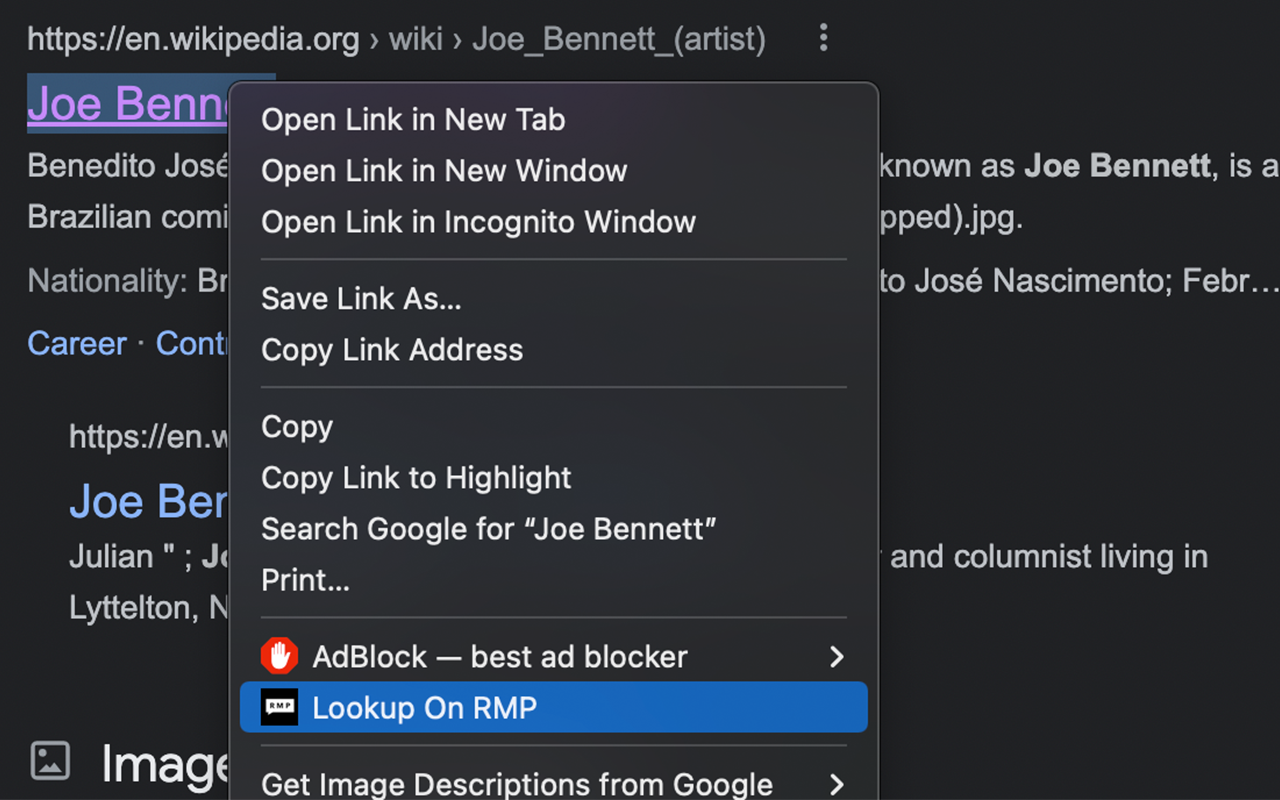Click the AdBlock red hand icon
This screenshot has height=800, width=1280.
click(x=279, y=657)
